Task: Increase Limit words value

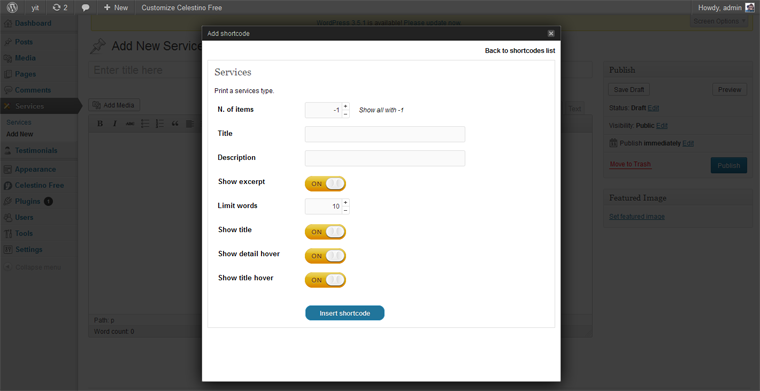Action: [x=345, y=203]
